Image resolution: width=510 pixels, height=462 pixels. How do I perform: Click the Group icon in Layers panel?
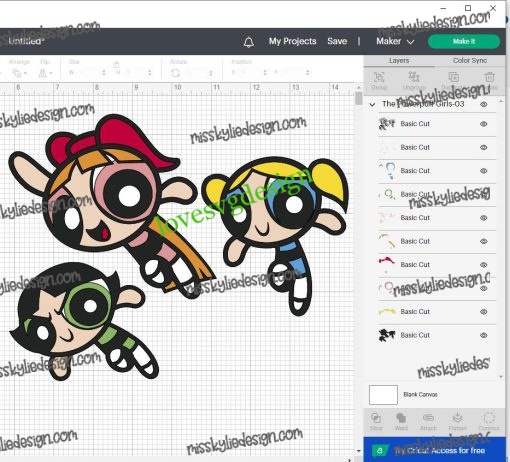tap(379, 80)
